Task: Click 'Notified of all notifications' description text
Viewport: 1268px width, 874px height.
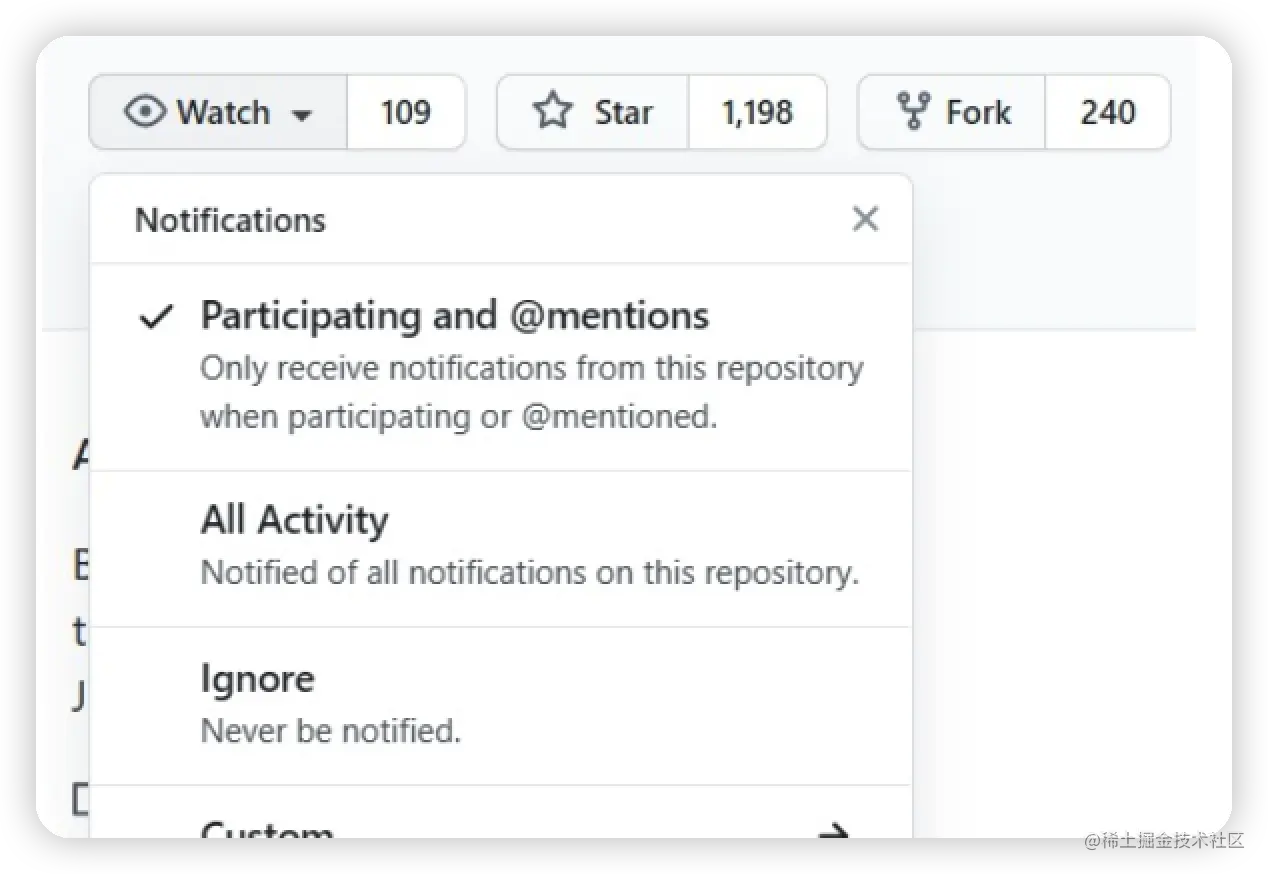Action: 529,573
